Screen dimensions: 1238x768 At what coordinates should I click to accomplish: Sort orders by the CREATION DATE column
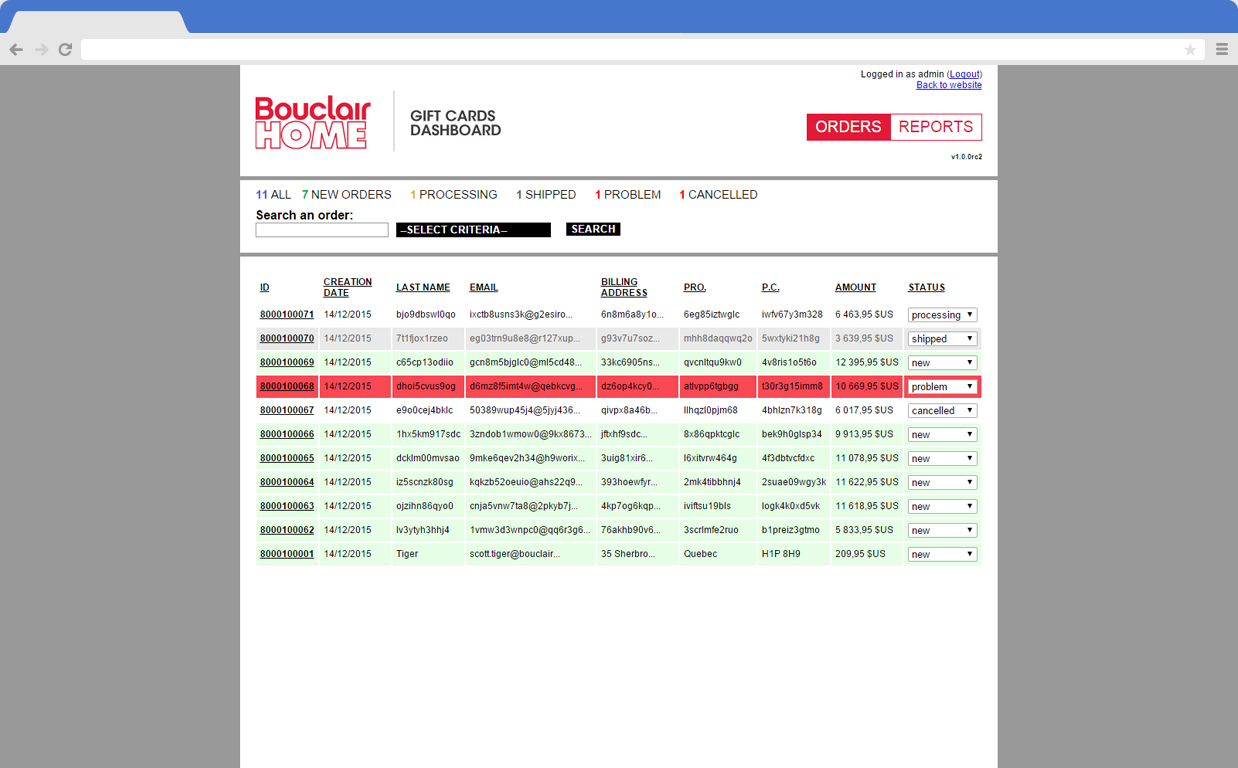click(x=347, y=286)
